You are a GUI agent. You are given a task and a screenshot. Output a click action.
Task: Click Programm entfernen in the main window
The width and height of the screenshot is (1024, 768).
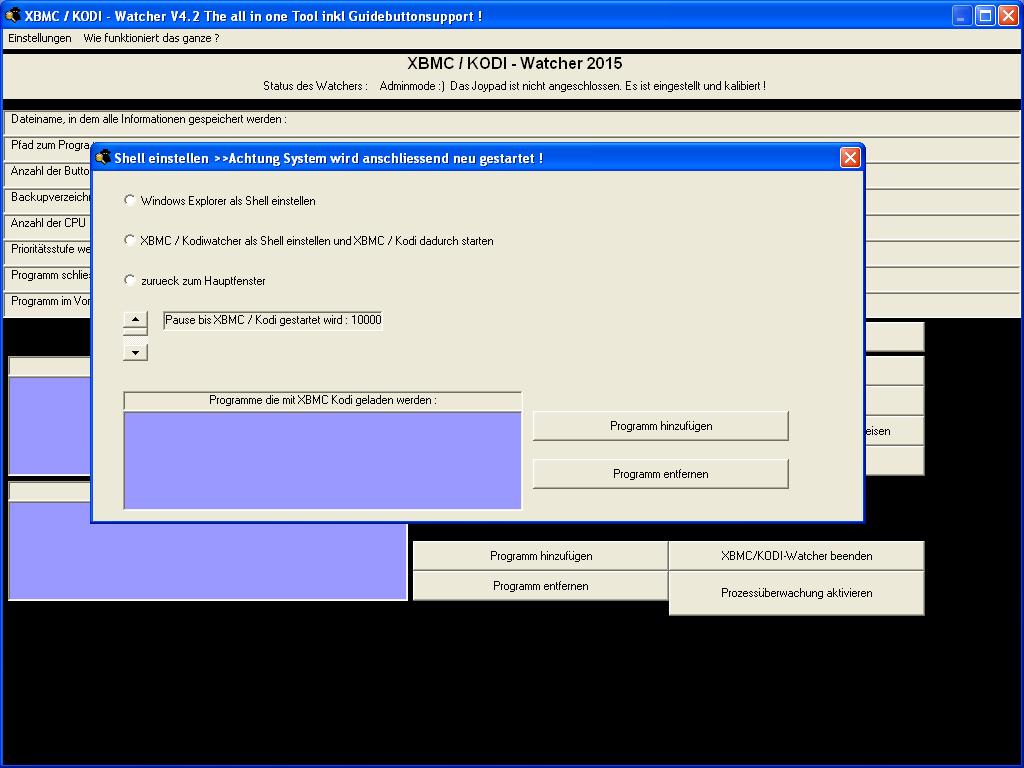click(541, 586)
